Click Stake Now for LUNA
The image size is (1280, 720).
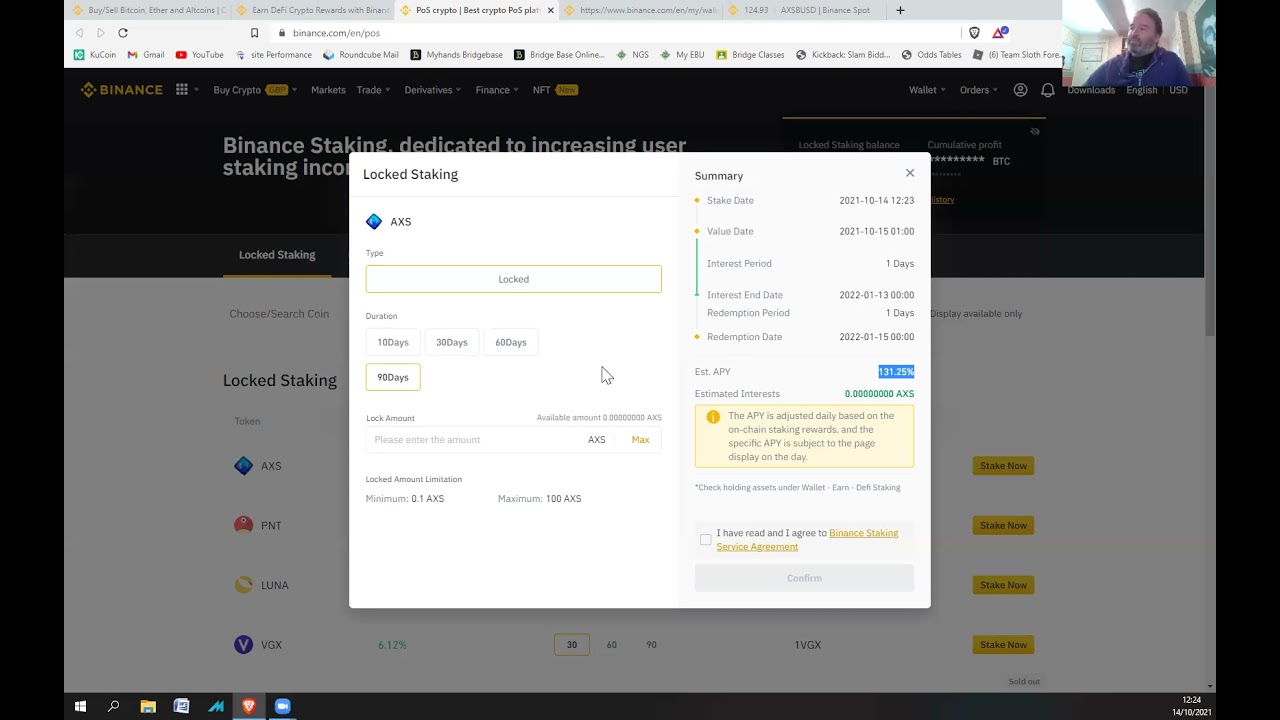[x=1003, y=585]
